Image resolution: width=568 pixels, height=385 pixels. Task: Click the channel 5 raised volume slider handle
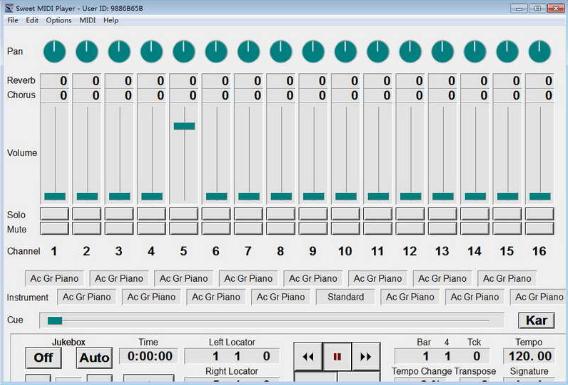pyautogui.click(x=184, y=126)
